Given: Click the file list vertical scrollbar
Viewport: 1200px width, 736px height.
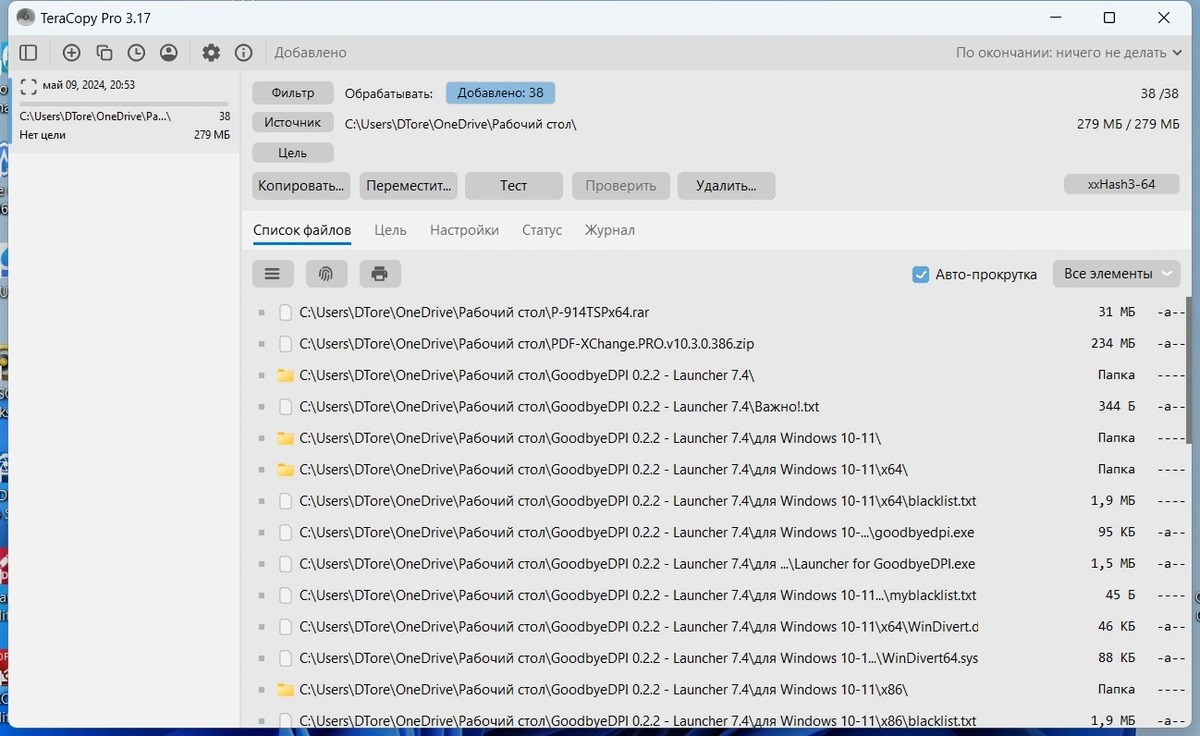Looking at the screenshot, I should 1188,370.
